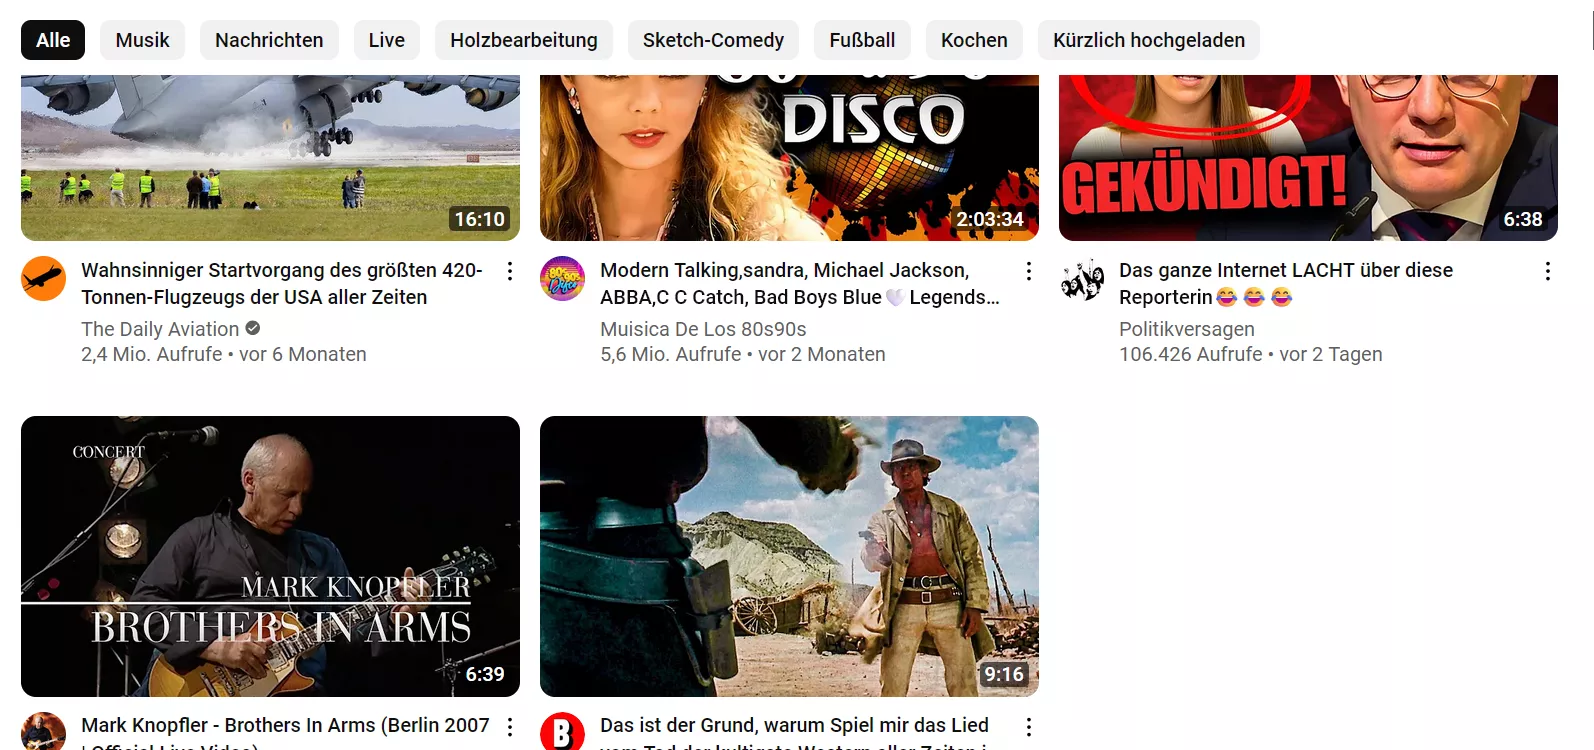Play the Brothers In Arms concert thumbnail
The height and width of the screenshot is (750, 1594).
pos(270,556)
